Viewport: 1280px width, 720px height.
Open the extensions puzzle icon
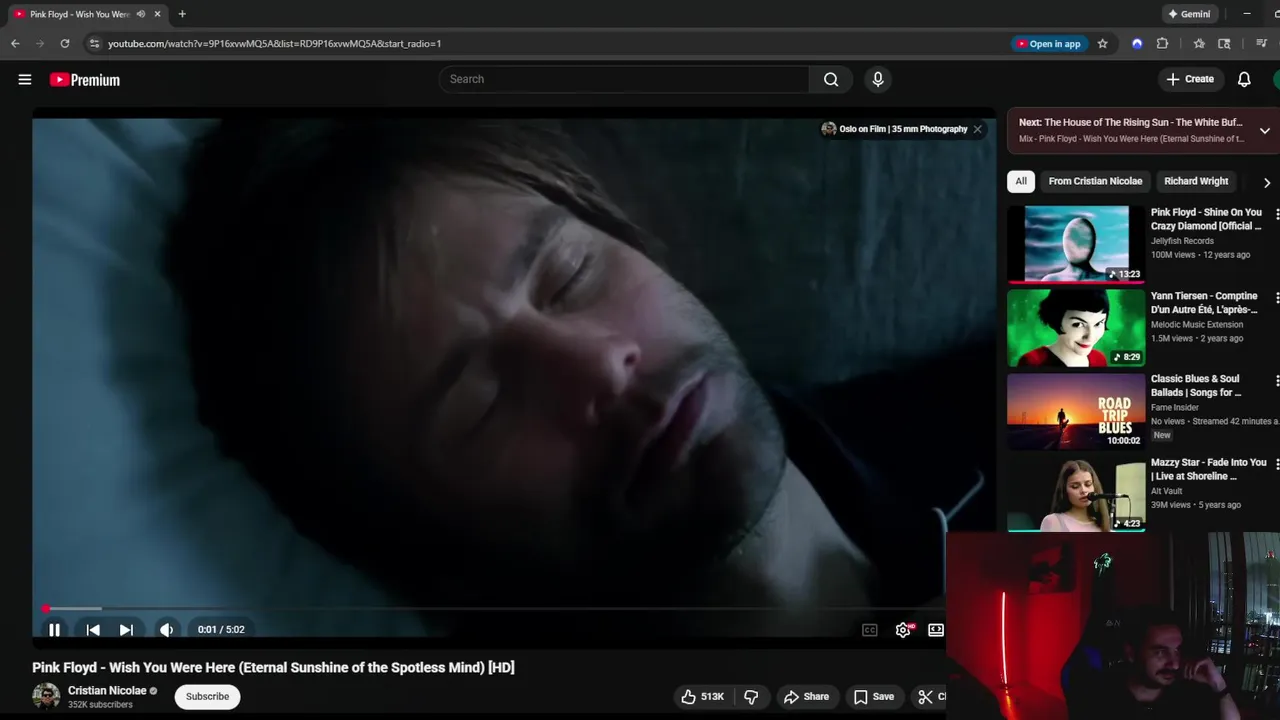pos(1162,44)
